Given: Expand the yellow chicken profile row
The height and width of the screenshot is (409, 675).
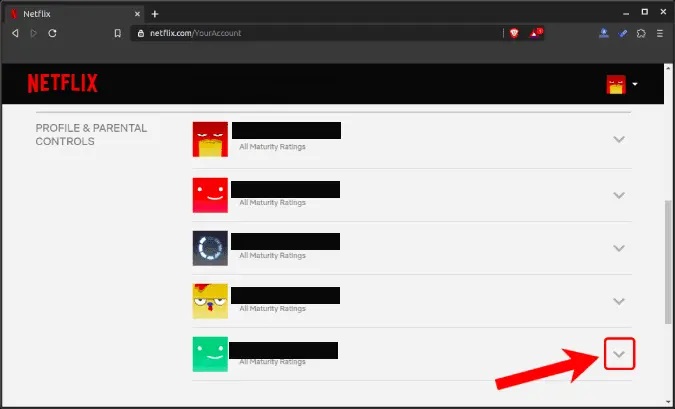Looking at the screenshot, I should [x=619, y=301].
